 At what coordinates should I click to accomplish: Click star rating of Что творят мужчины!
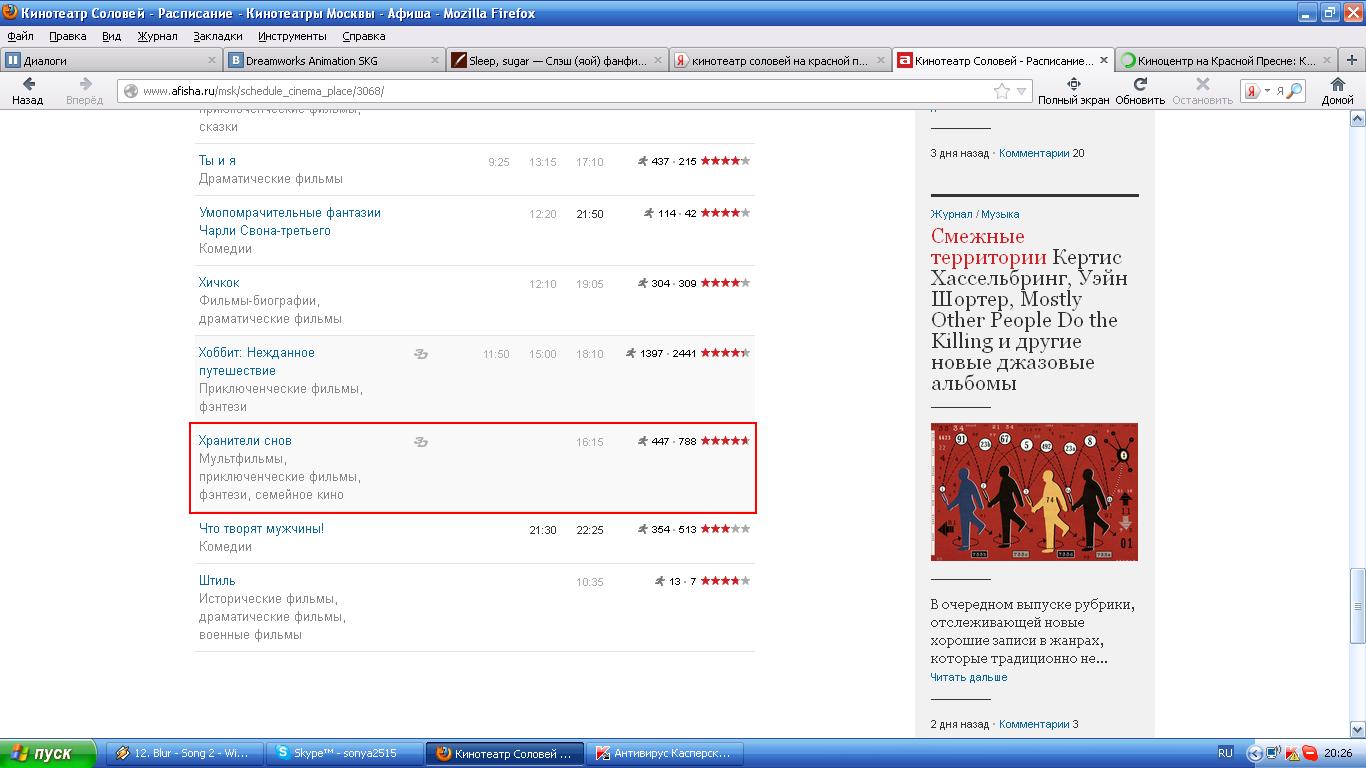click(725, 529)
